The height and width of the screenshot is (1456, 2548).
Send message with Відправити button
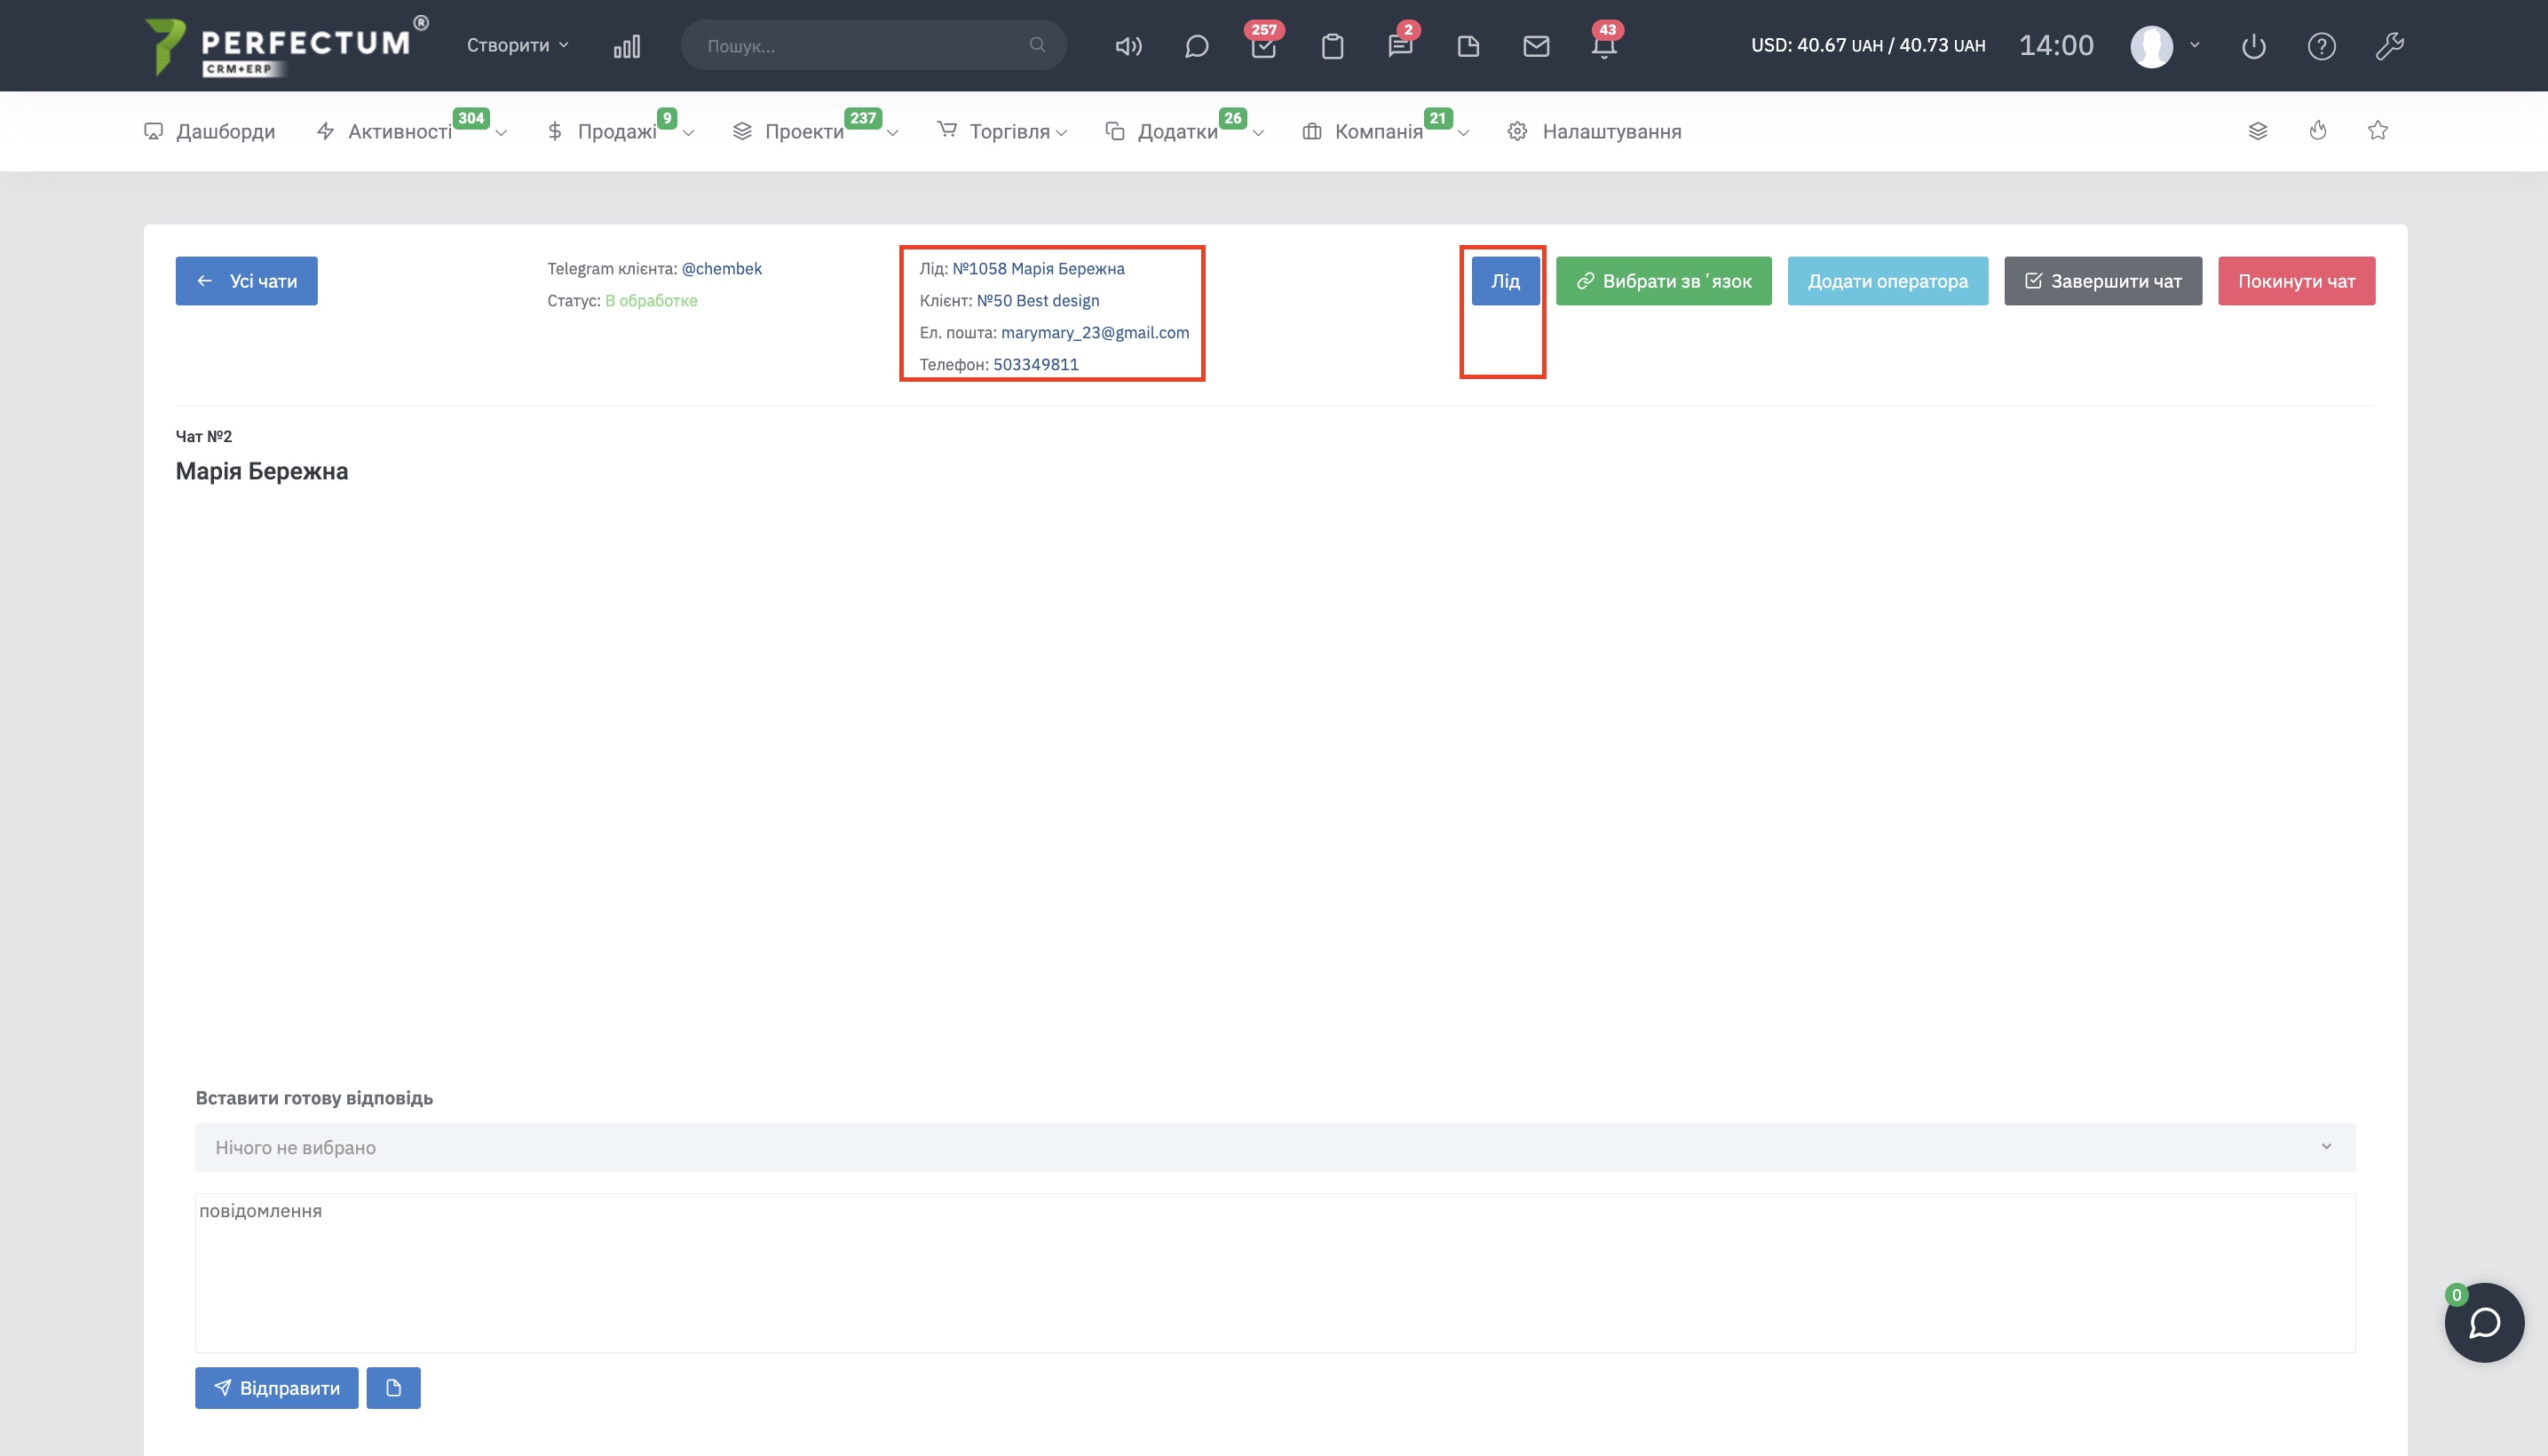point(277,1388)
